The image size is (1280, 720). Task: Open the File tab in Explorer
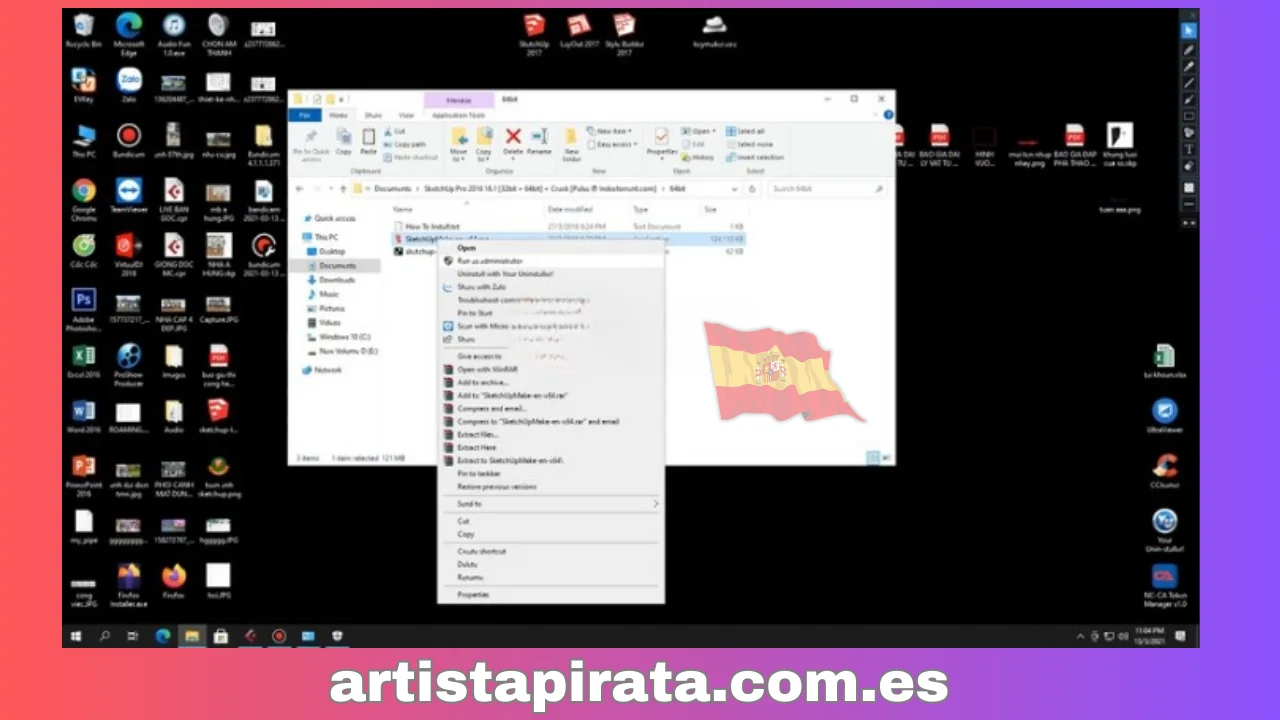tap(305, 116)
